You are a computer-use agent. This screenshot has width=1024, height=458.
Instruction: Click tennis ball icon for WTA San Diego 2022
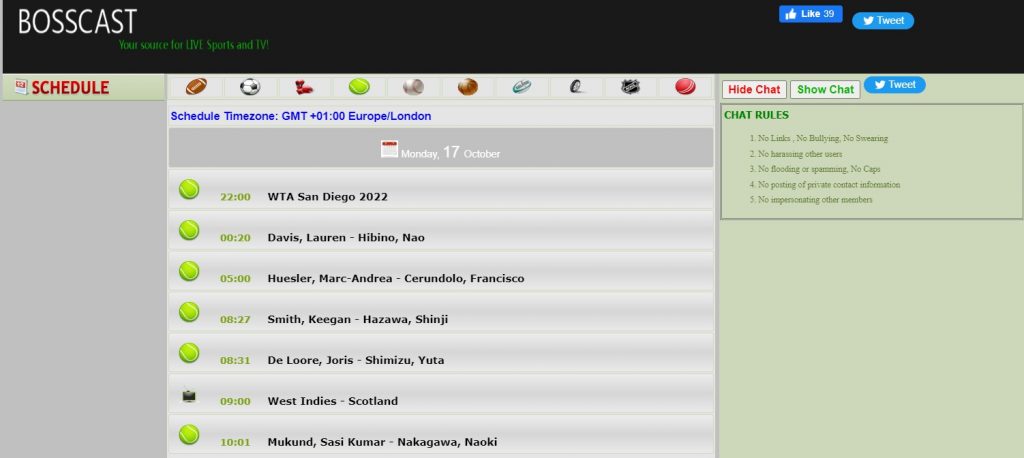[x=189, y=189]
